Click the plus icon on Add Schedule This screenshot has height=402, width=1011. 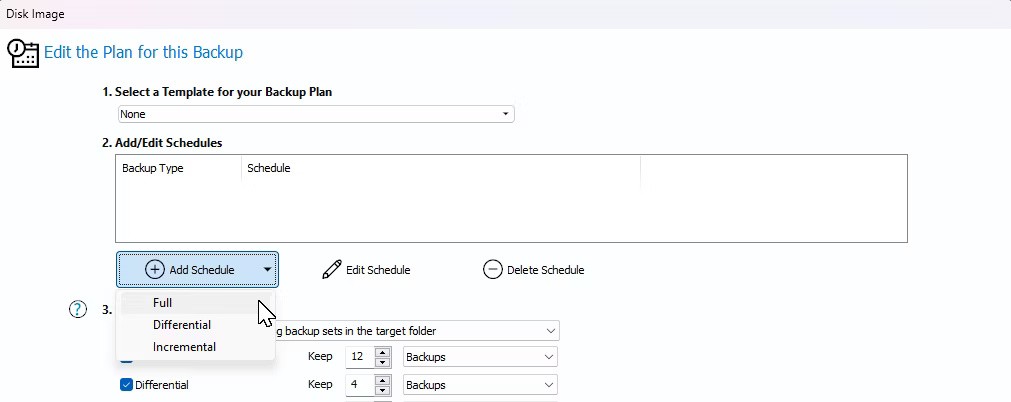155,270
